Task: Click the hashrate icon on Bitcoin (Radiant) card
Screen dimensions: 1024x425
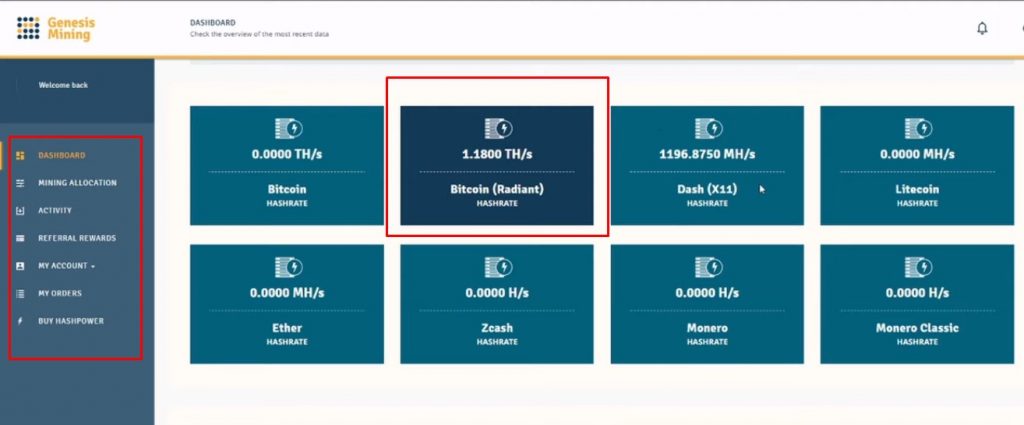Action: click(498, 129)
